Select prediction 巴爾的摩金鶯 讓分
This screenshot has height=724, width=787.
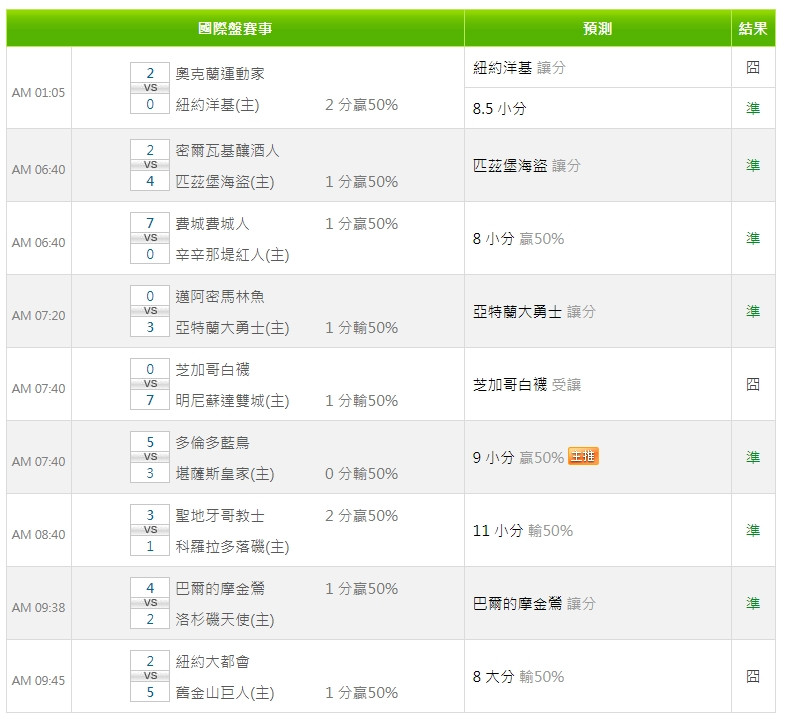pyautogui.click(x=534, y=604)
